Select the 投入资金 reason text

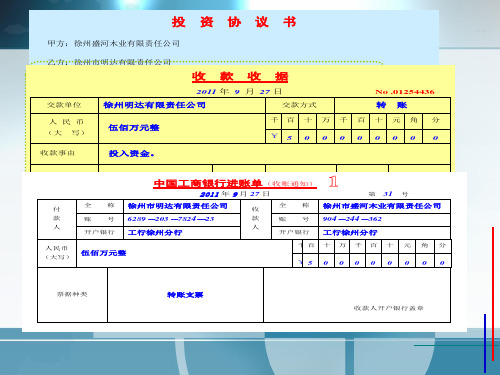[131, 154]
